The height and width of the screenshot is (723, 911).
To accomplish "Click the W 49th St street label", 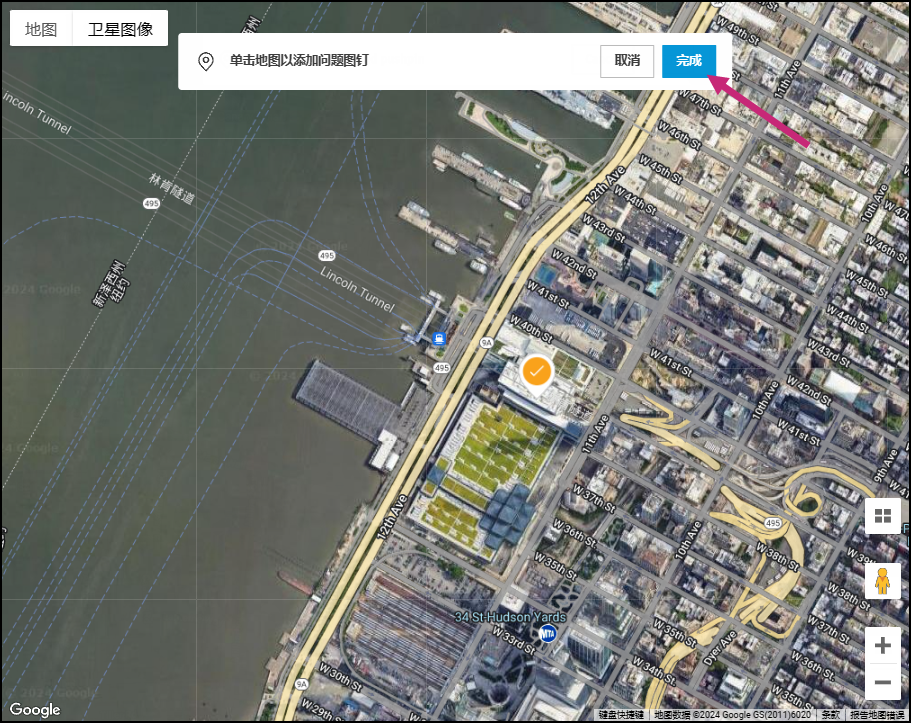I will [738, 30].
